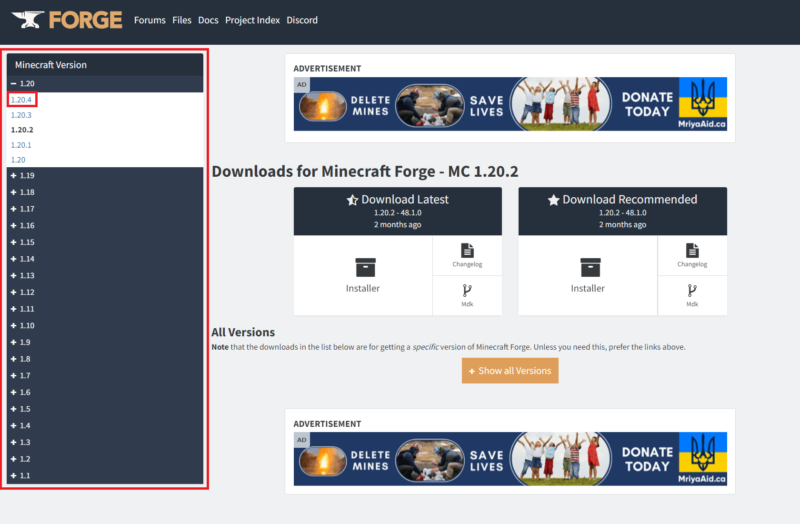Click the Download Latest header
Viewport: 800px width, 524px height.
click(397, 211)
